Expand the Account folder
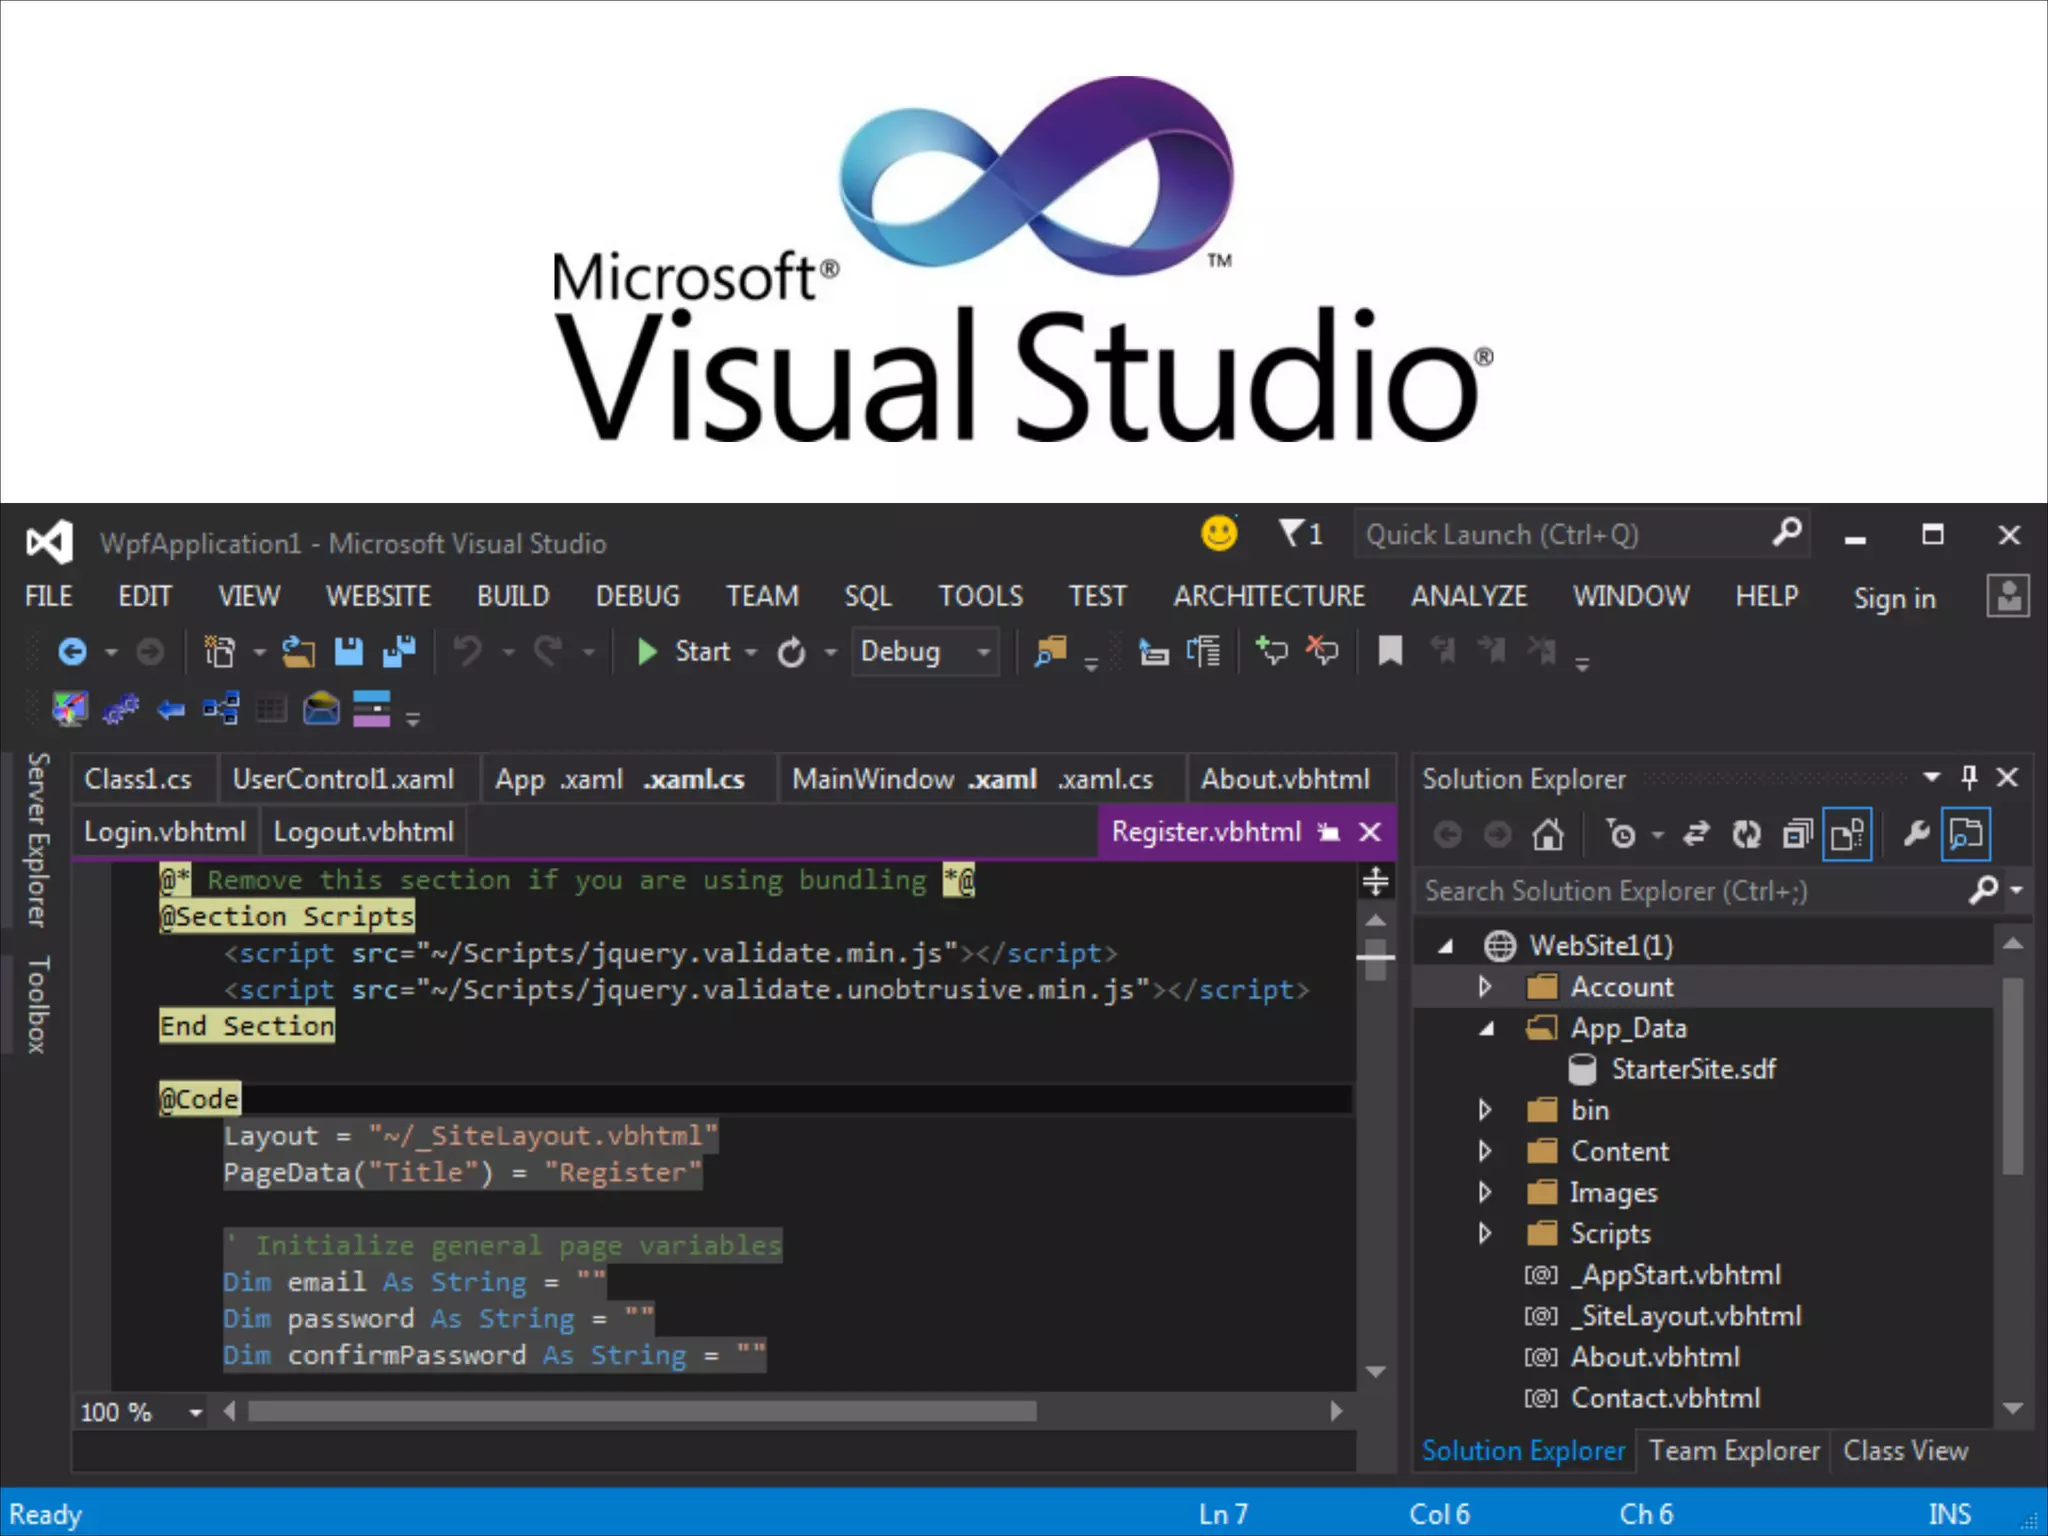2048x1536 pixels. (1485, 987)
